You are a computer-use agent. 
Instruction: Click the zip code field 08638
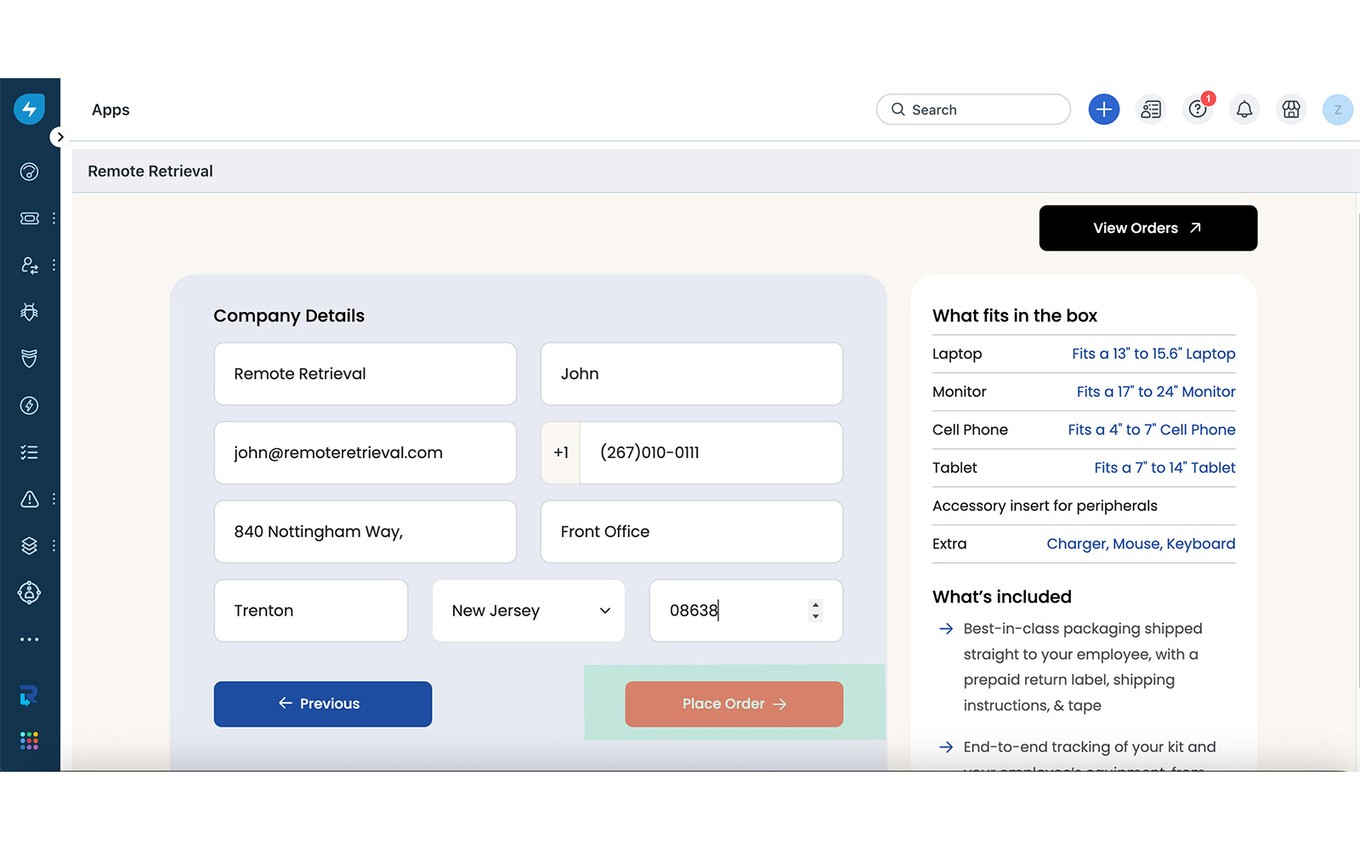(x=746, y=611)
